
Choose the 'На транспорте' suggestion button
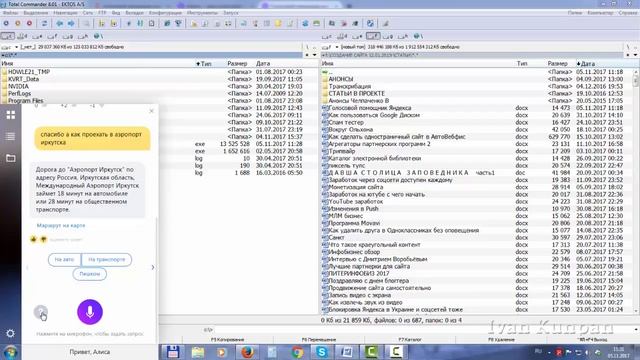point(107,260)
